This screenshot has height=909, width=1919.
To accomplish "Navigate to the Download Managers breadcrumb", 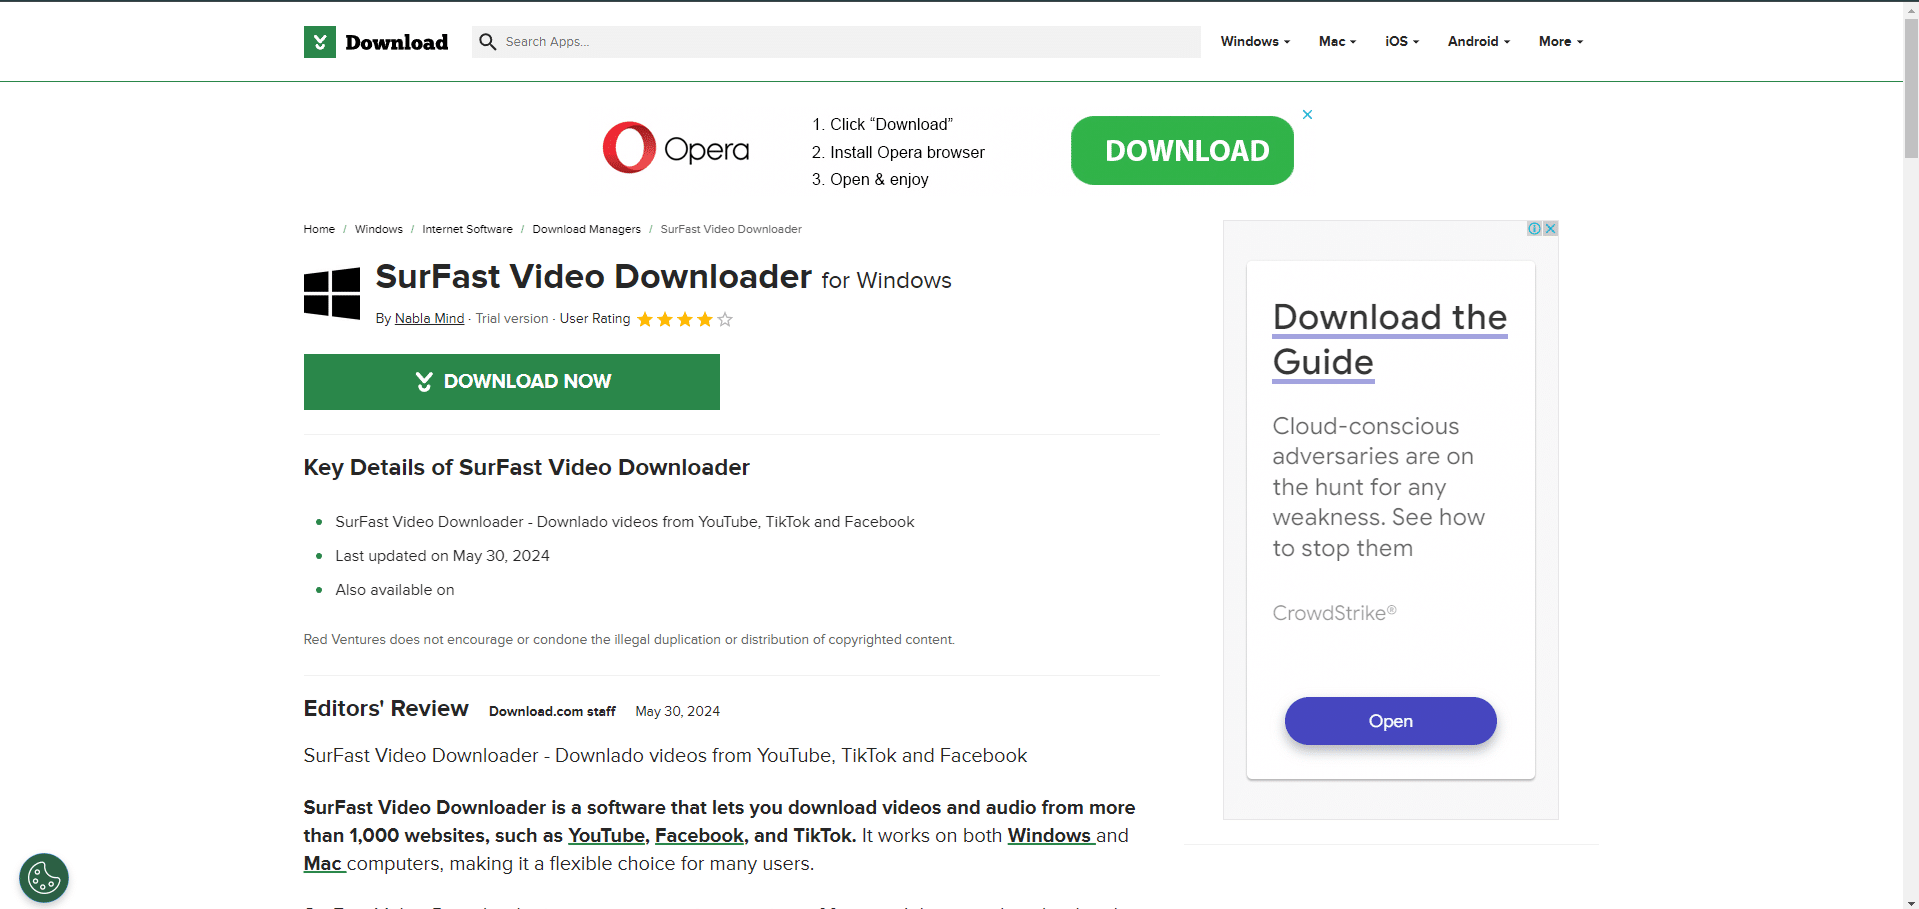I will click(586, 229).
